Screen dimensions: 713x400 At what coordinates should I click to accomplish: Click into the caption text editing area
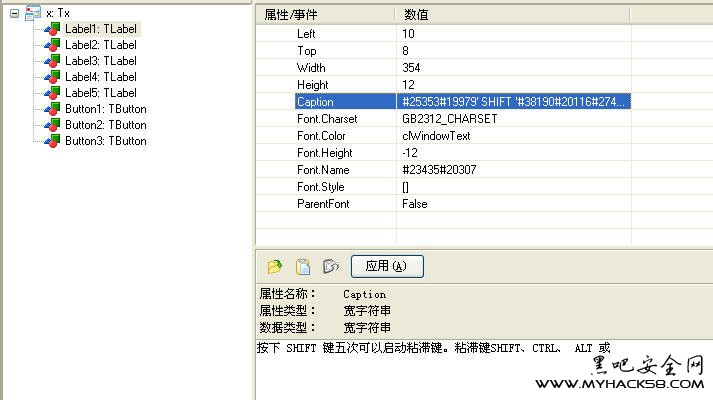480,370
